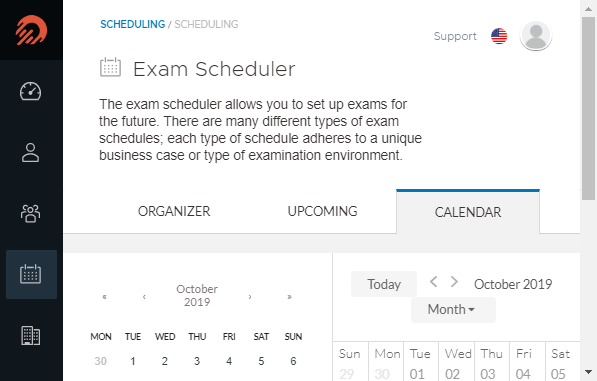Open the US flag language selector

(499, 36)
